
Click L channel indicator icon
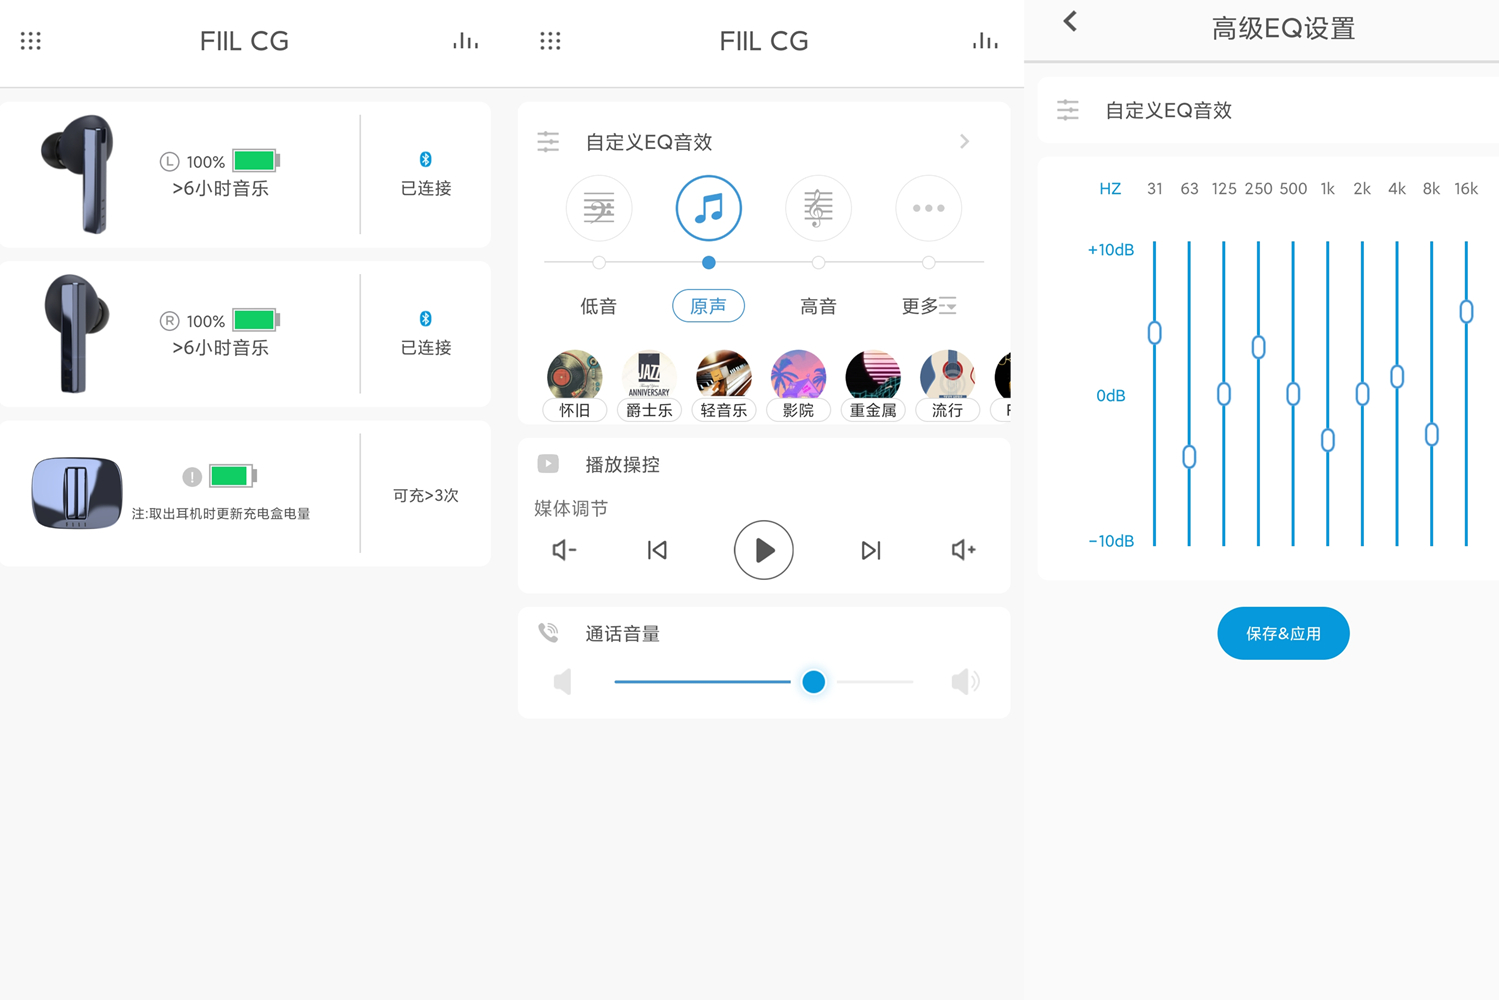pos(169,161)
